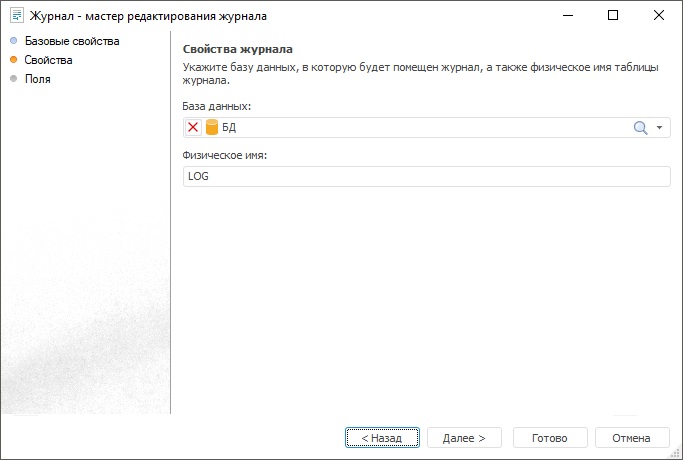
Task: Go to Базовые свойства step
Action: 71,41
